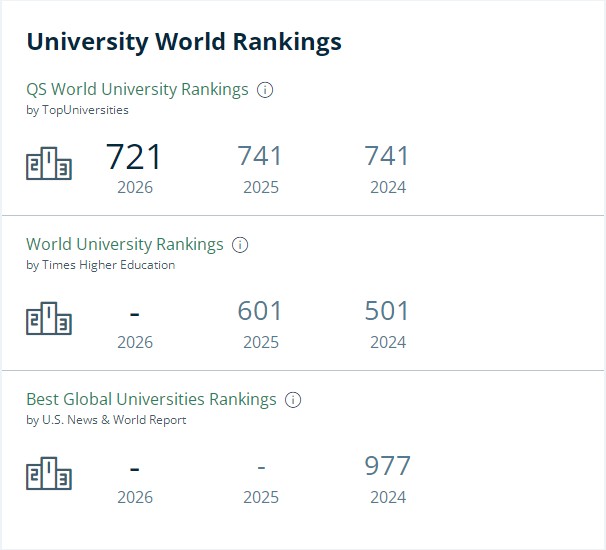Click 'by TopUniversities' subtitle
Screen dimensions: 606x550
click(77, 110)
